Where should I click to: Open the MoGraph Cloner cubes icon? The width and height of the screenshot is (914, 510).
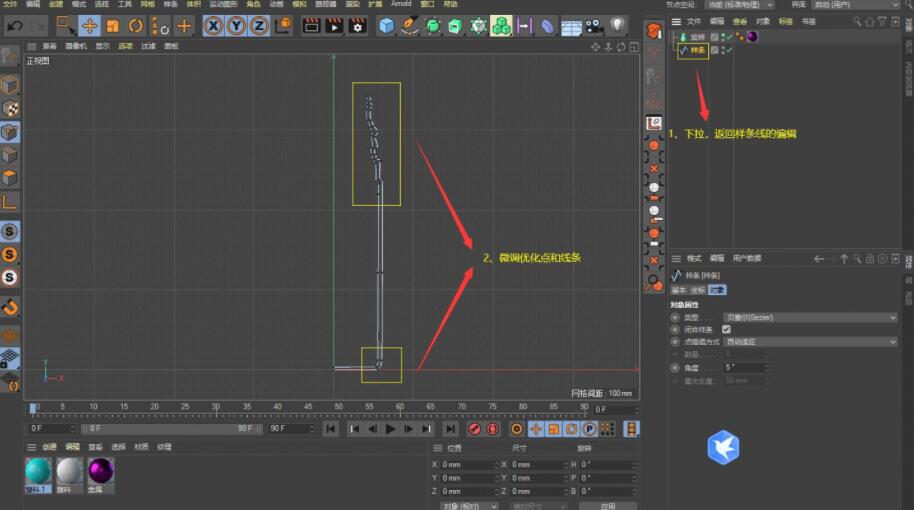click(x=501, y=26)
